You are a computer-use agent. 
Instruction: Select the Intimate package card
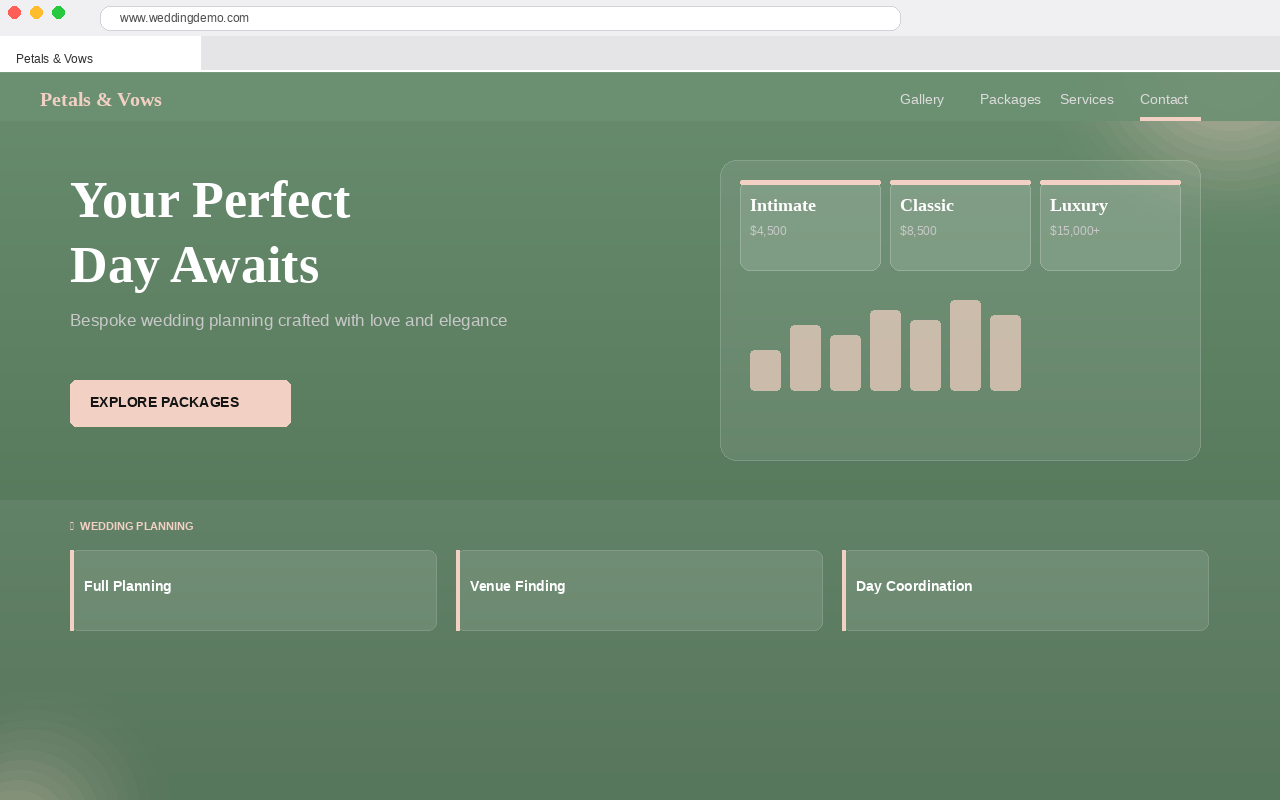[x=810, y=225]
